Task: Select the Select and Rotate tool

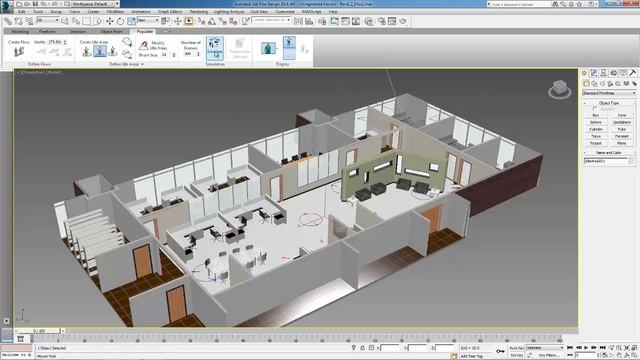Action: 120,21
